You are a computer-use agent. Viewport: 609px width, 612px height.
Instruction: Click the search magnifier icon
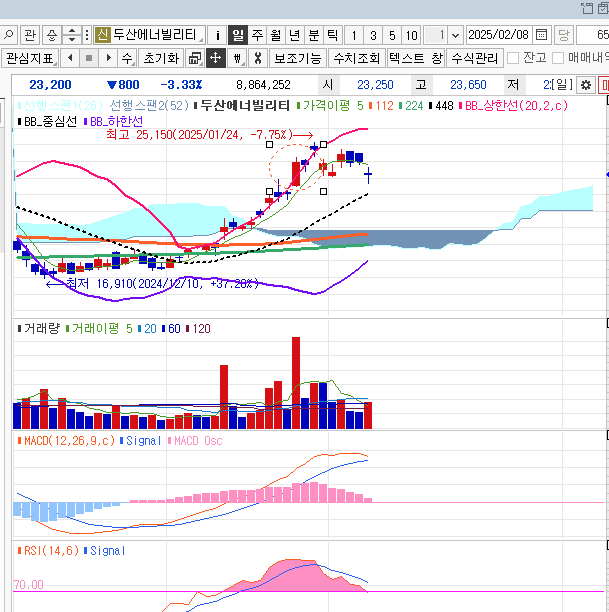[9, 35]
